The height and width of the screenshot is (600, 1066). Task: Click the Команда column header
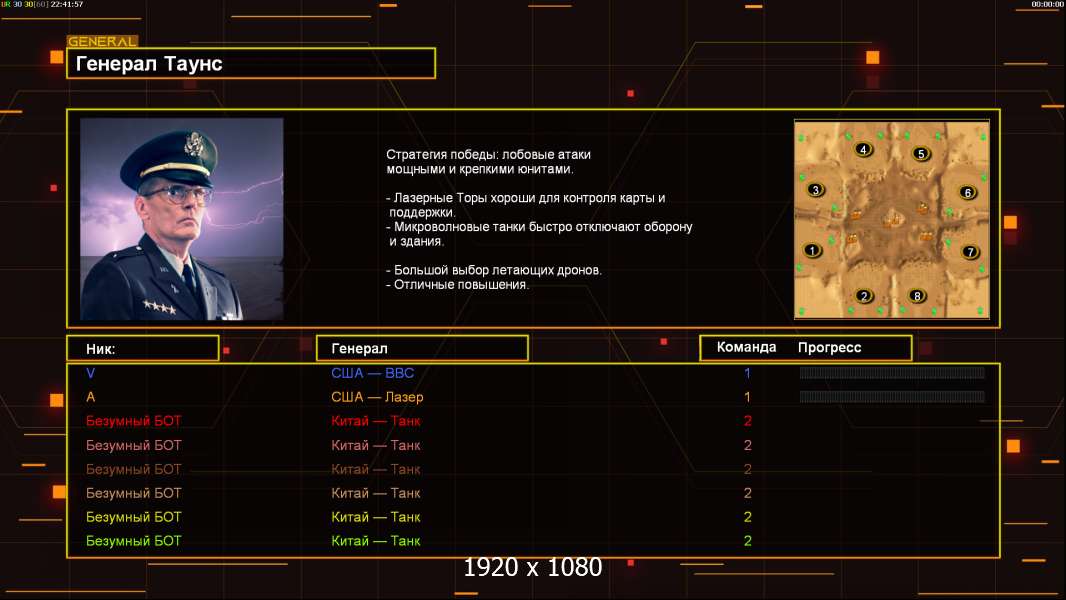(x=746, y=347)
